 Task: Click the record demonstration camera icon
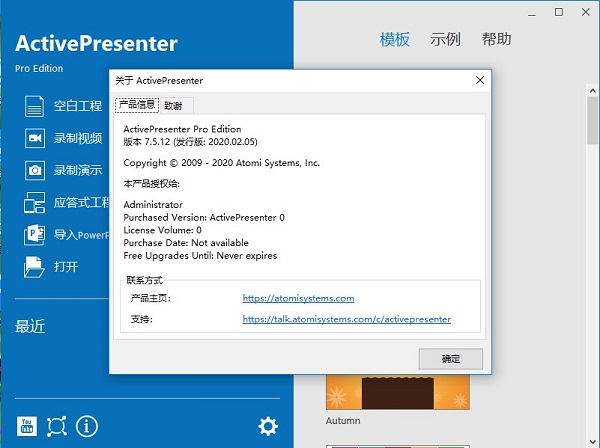pyautogui.click(x=34, y=170)
